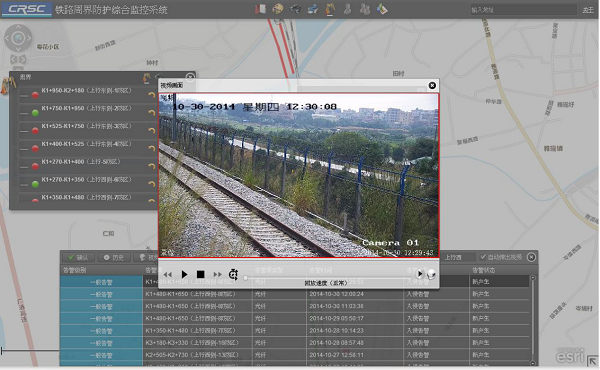This screenshot has width=600, height=370.
Task: Click orange arrow for K1+400-K1+525 row
Action: point(152,148)
